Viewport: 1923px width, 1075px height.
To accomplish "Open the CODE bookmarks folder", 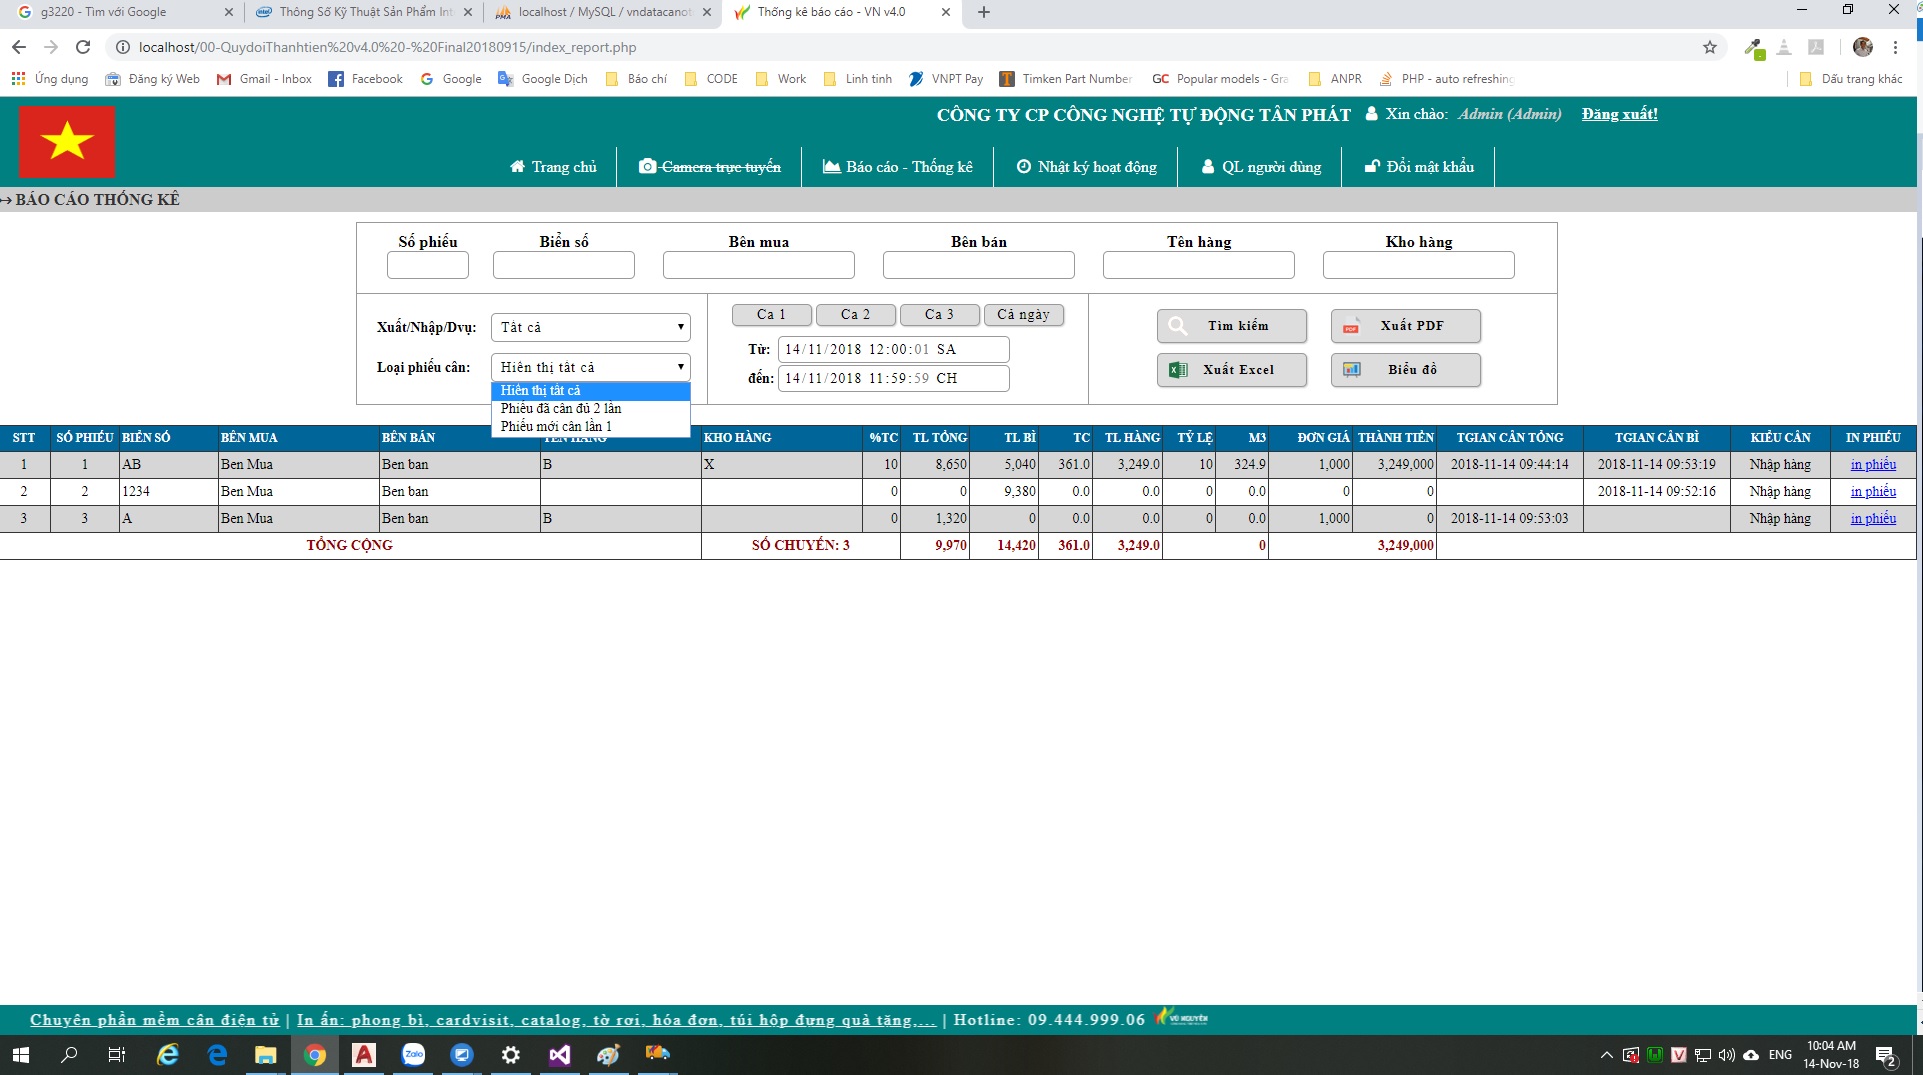I will tap(711, 79).
